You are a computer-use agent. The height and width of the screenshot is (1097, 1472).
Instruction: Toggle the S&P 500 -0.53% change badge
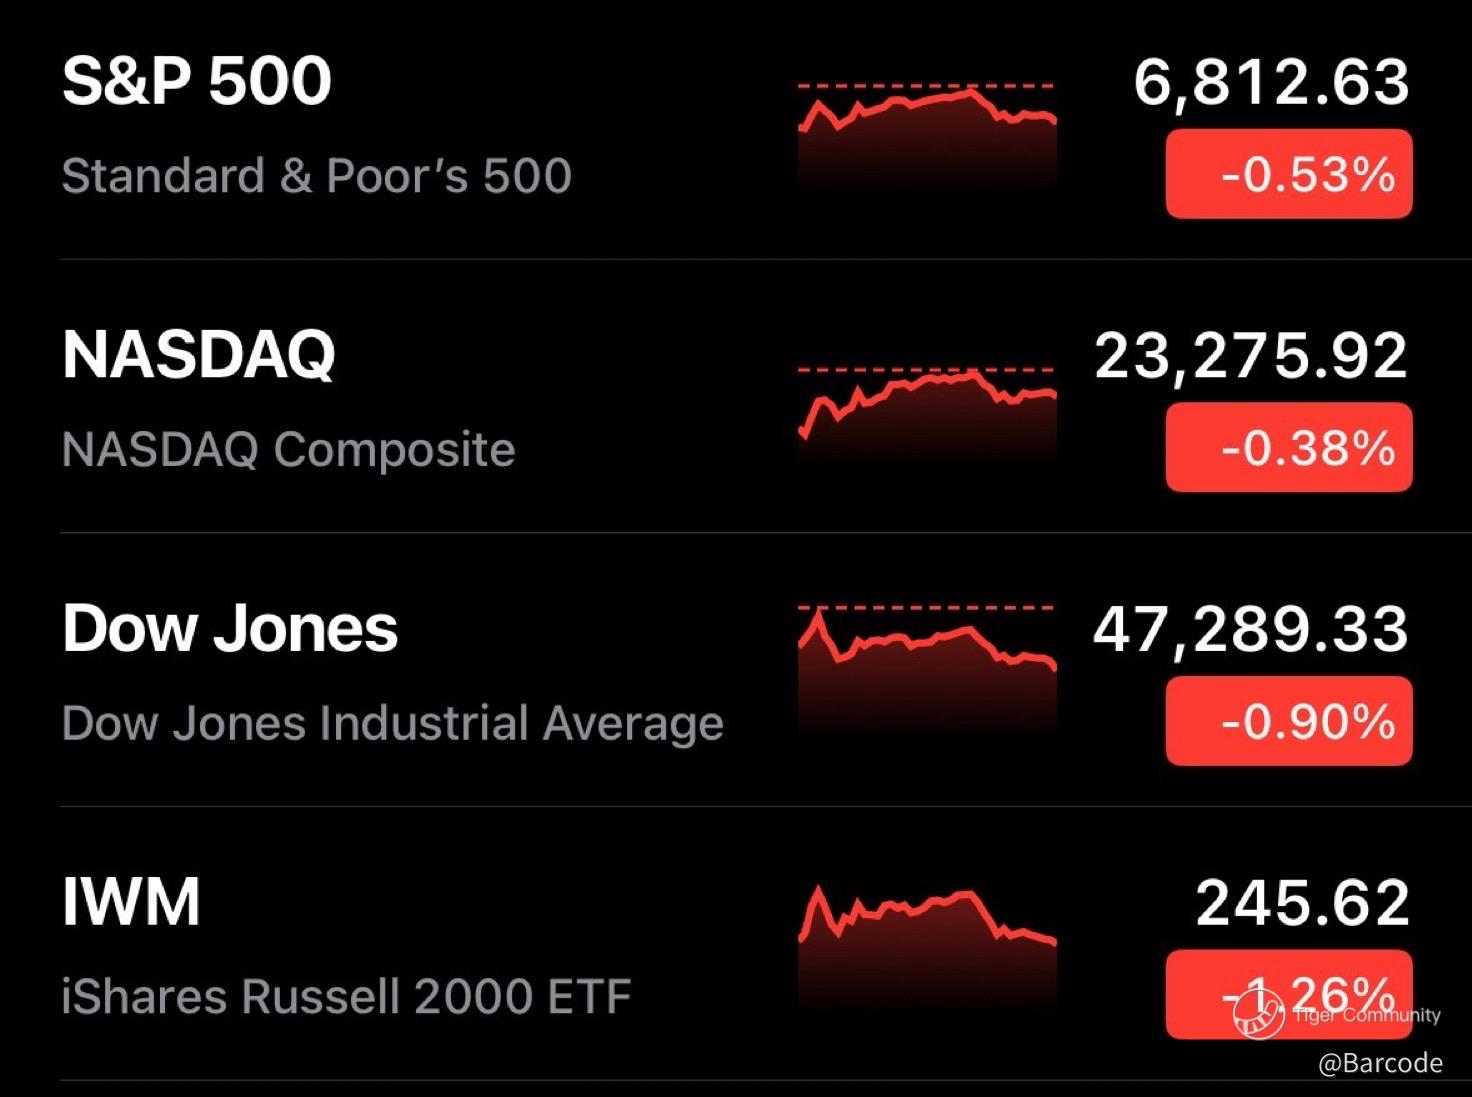(x=1289, y=174)
